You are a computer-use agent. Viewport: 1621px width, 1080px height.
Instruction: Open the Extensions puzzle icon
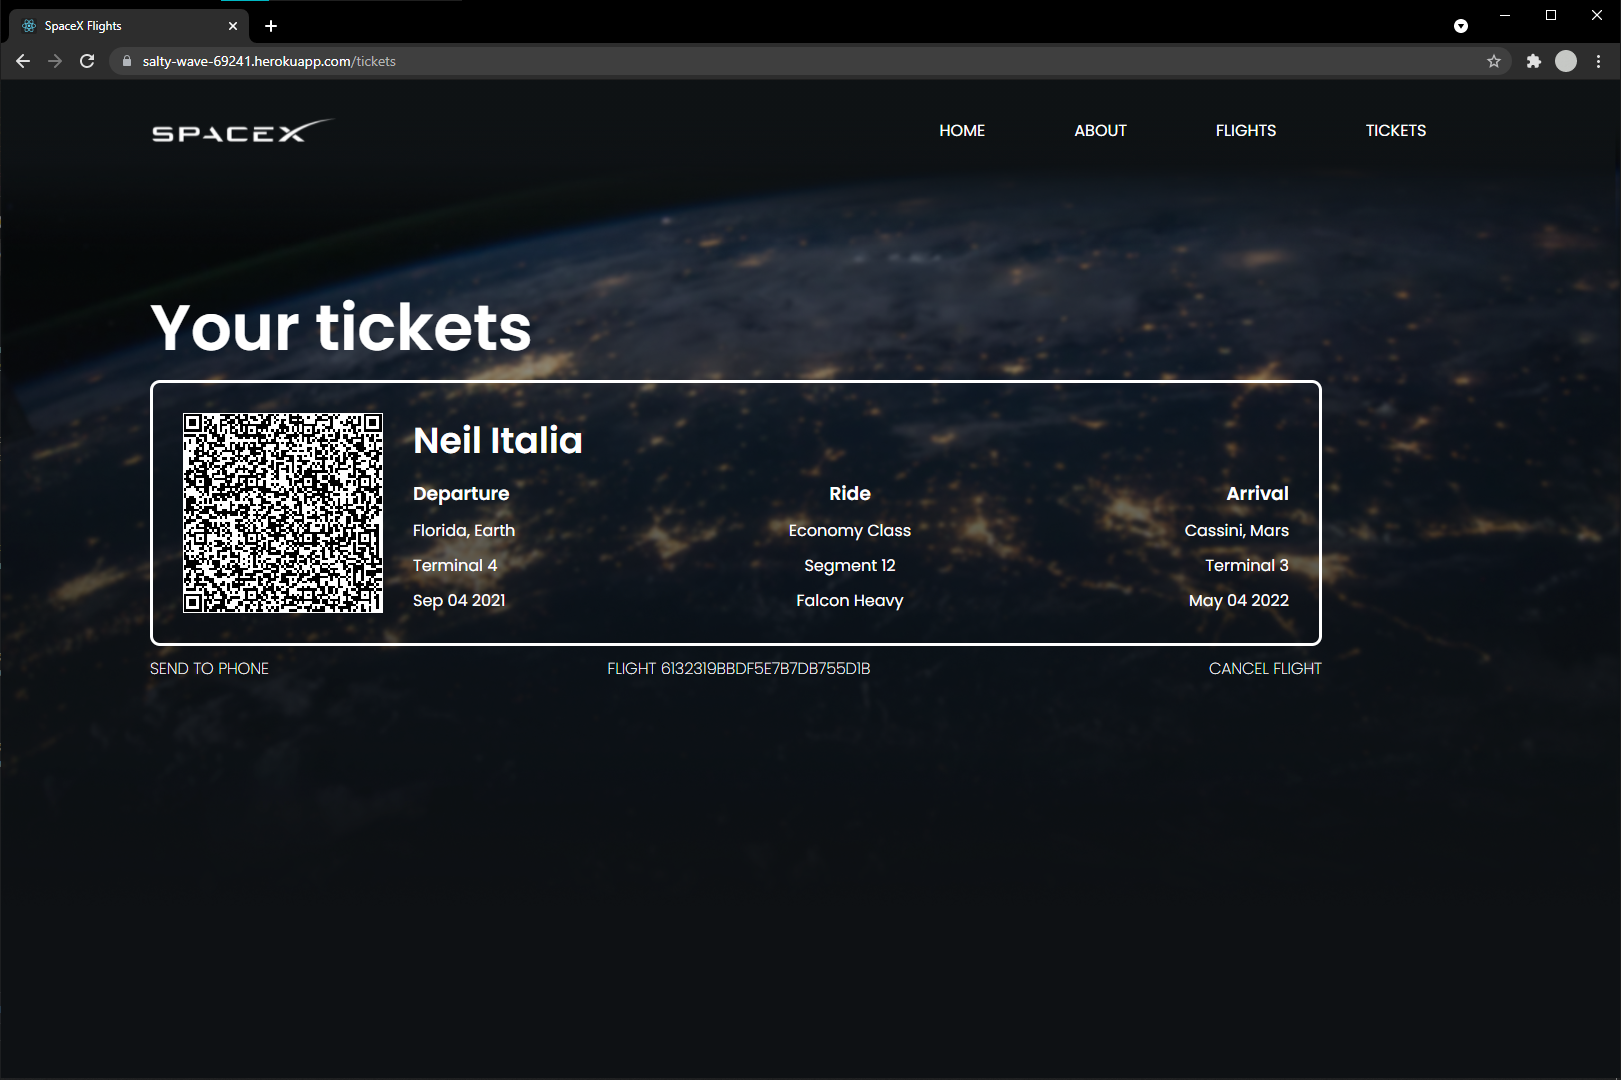coord(1534,61)
